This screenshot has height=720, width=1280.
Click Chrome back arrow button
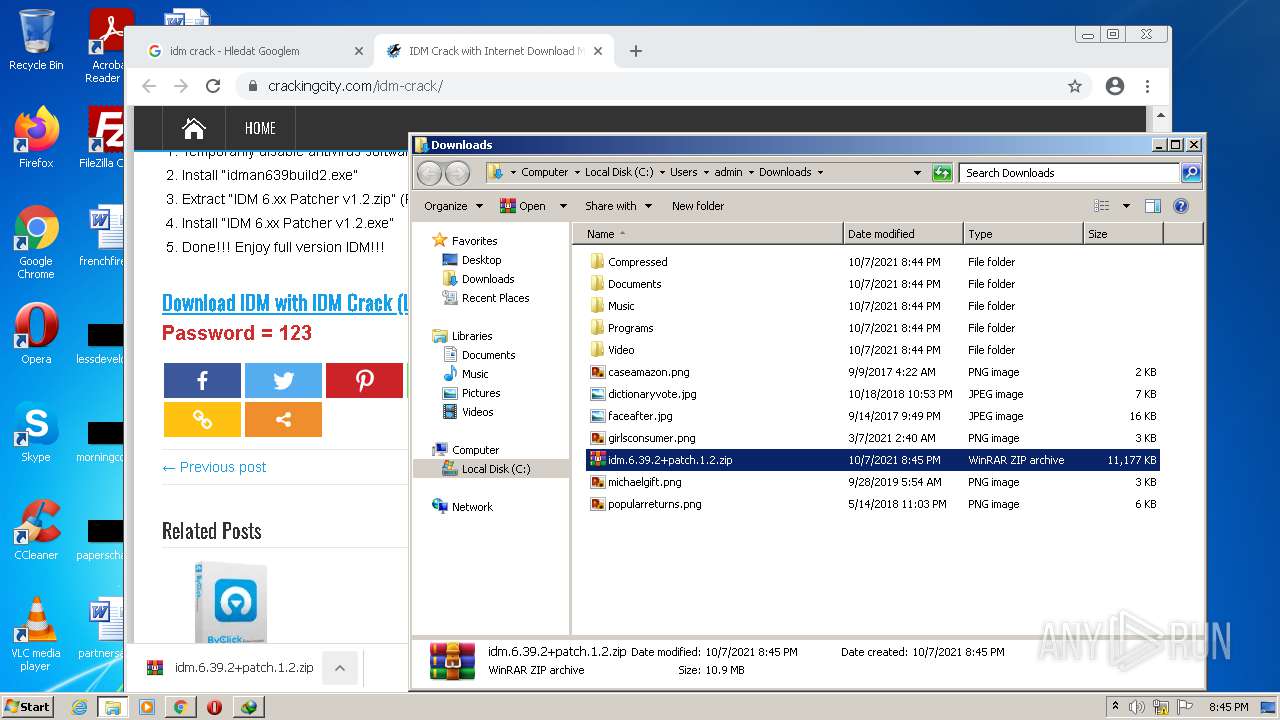point(149,86)
